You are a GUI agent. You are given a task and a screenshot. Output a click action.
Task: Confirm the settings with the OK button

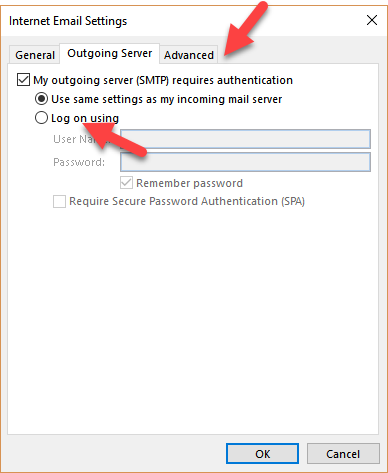(262, 453)
